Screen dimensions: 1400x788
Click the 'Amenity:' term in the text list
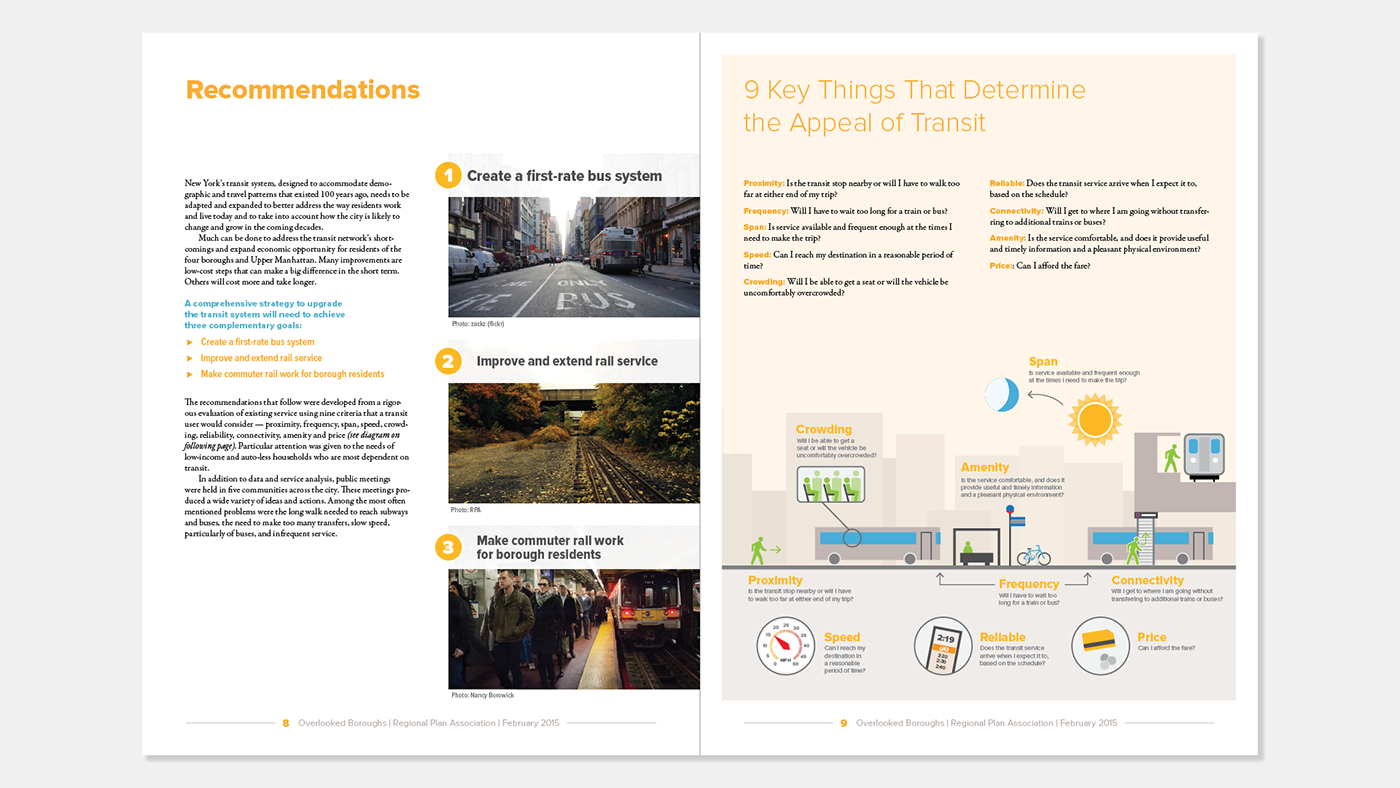click(x=1008, y=238)
